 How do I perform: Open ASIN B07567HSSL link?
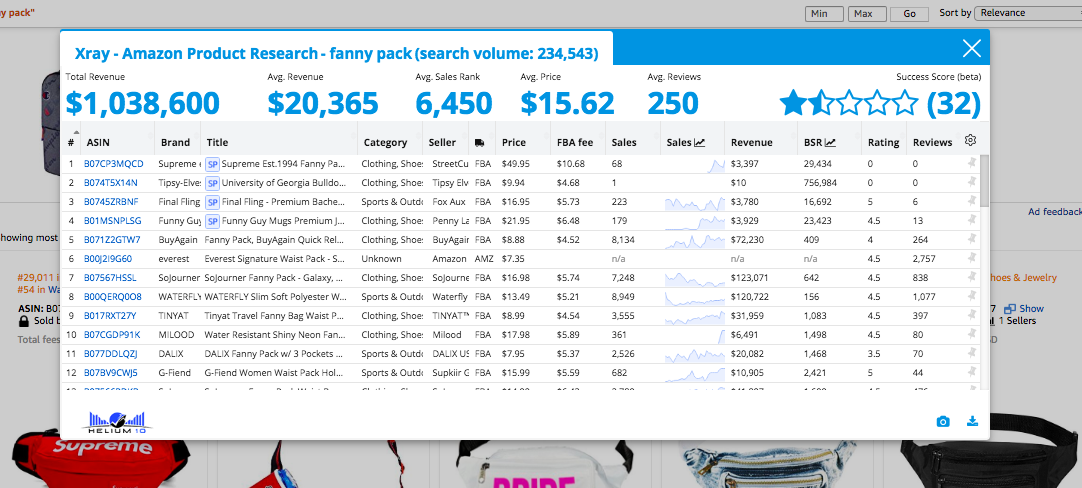[110, 277]
